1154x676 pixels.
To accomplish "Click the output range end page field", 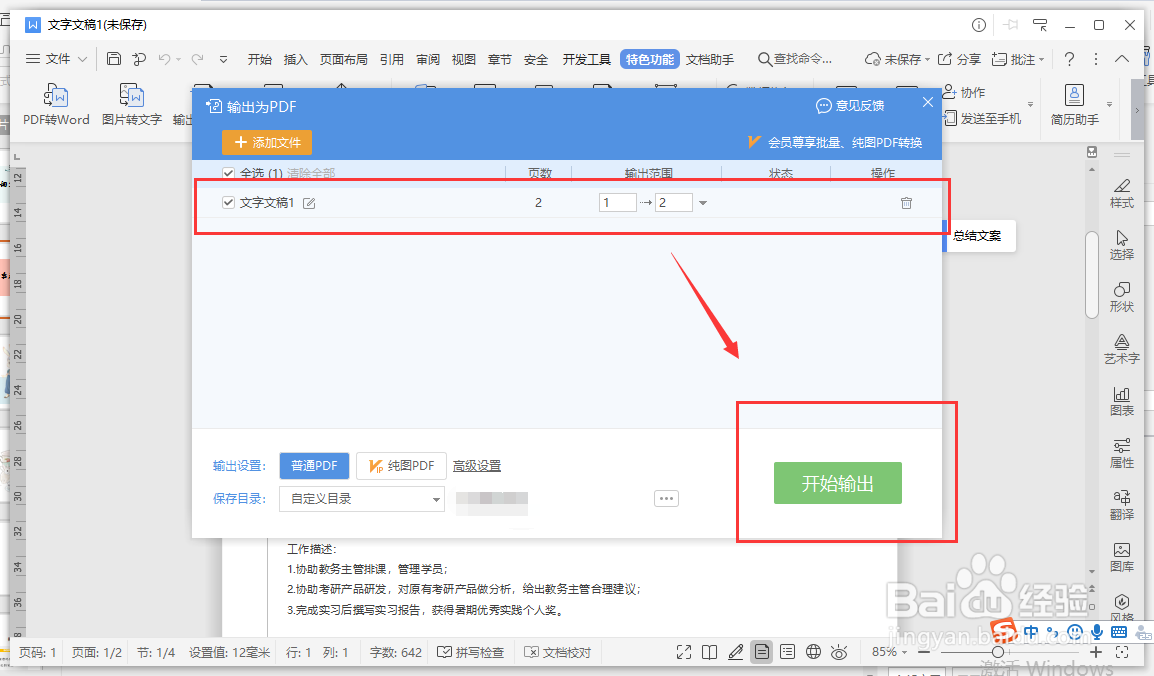I will pyautogui.click(x=673, y=203).
